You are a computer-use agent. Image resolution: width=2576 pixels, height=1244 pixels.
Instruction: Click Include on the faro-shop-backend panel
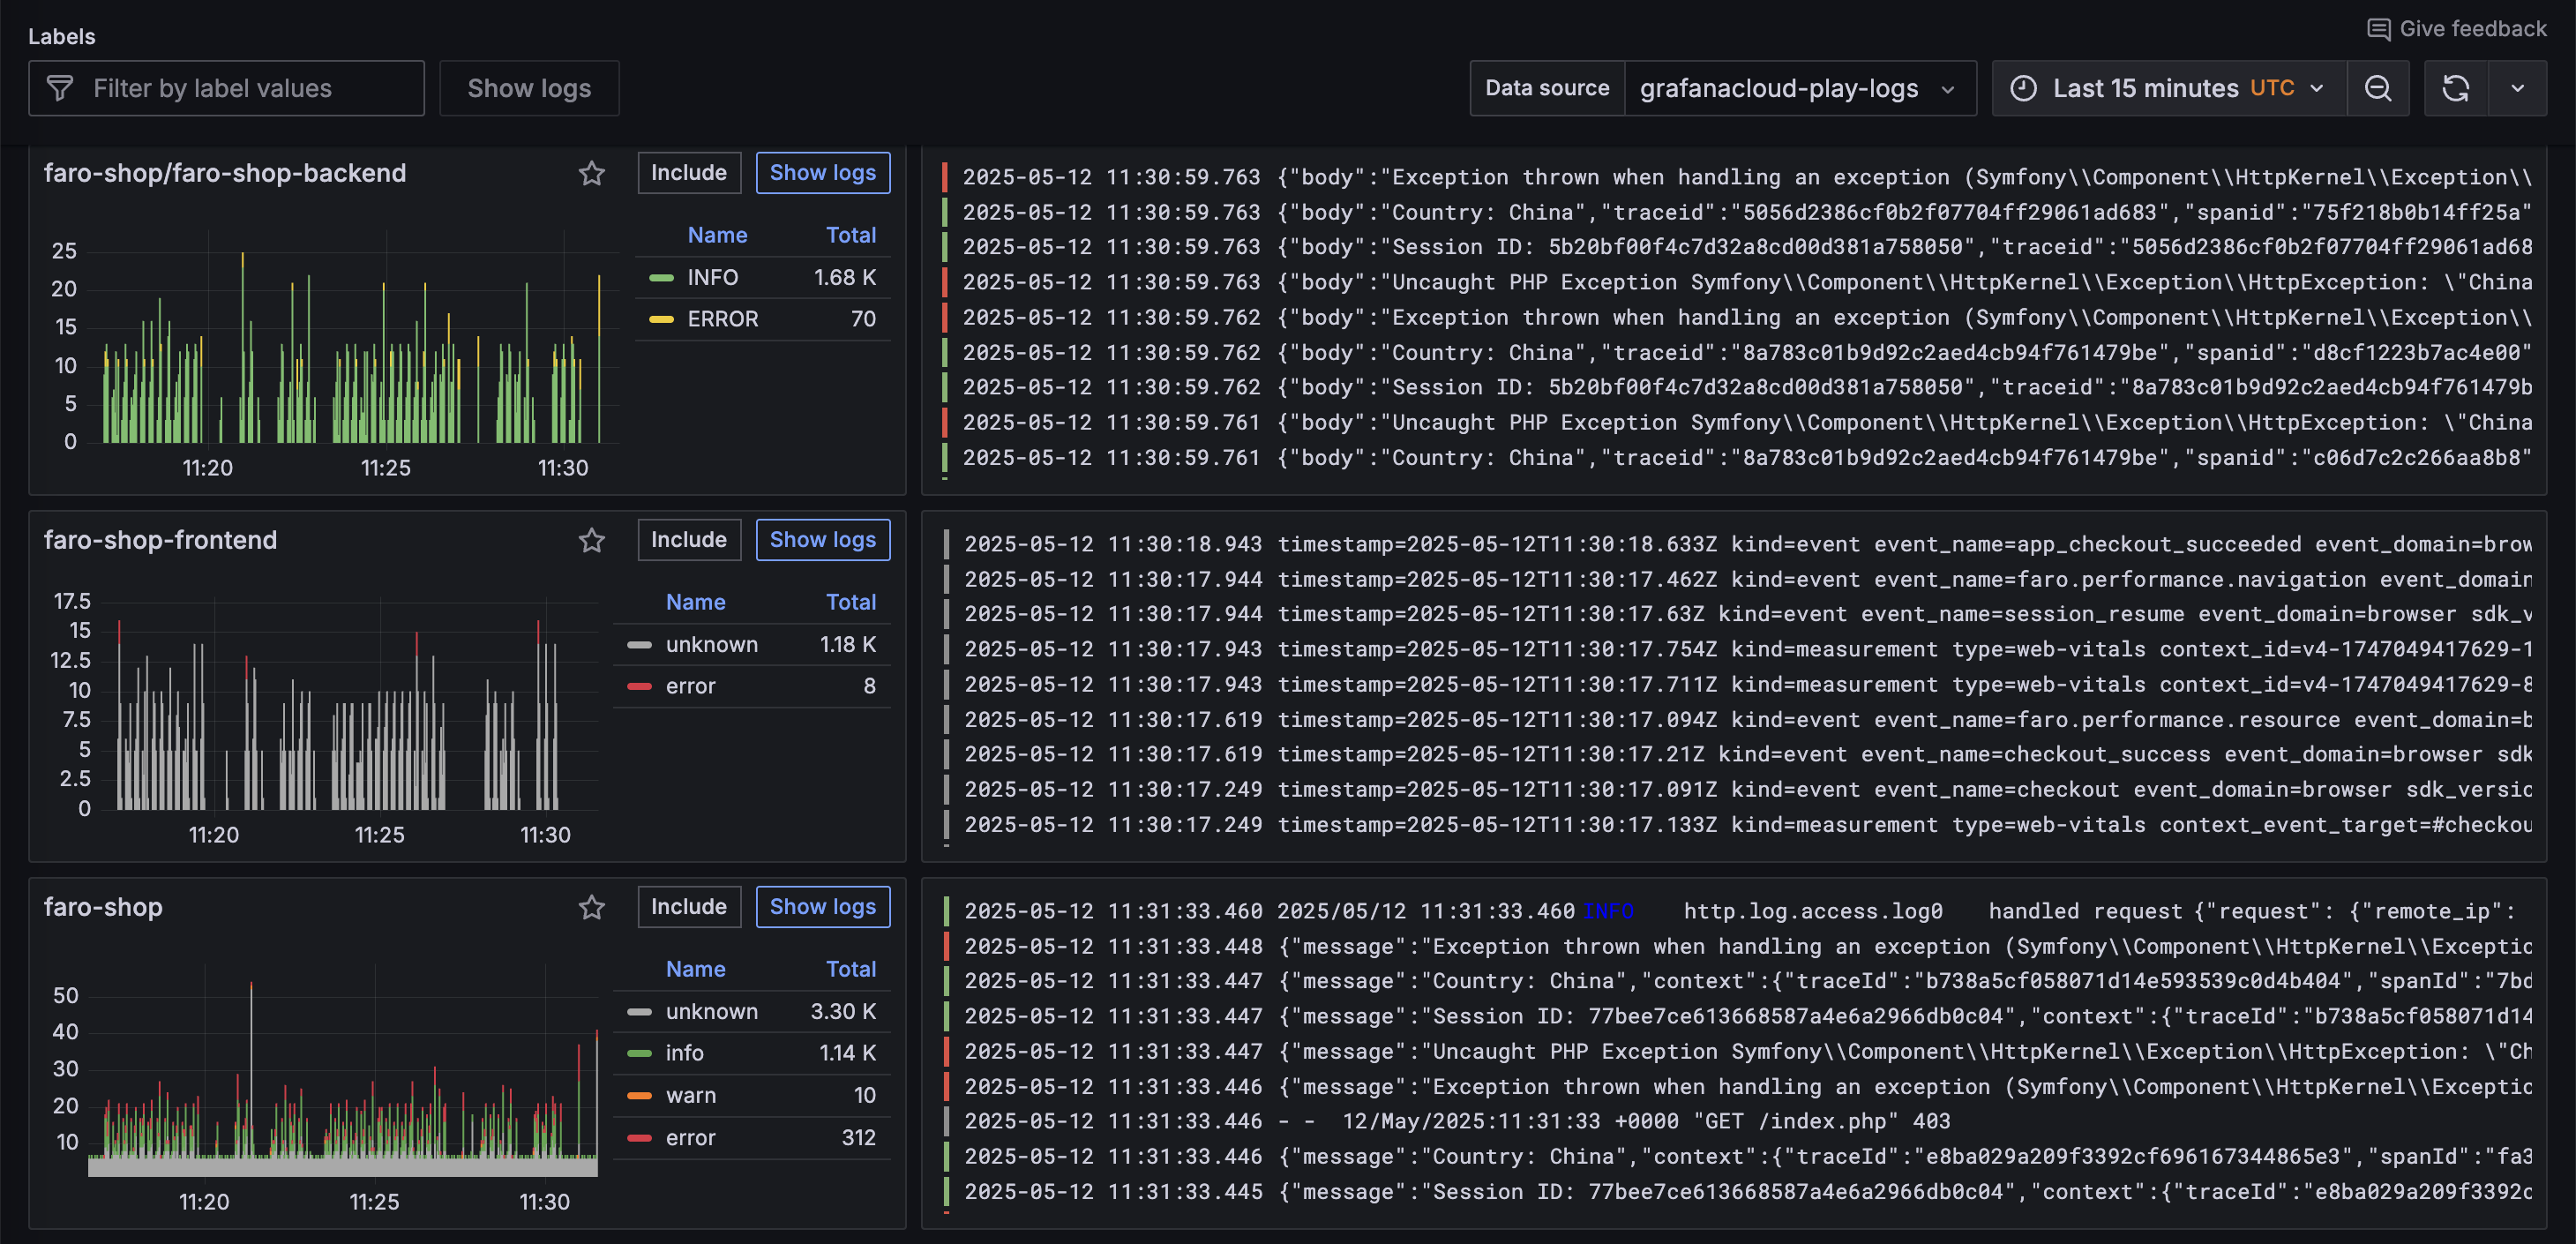coord(689,172)
